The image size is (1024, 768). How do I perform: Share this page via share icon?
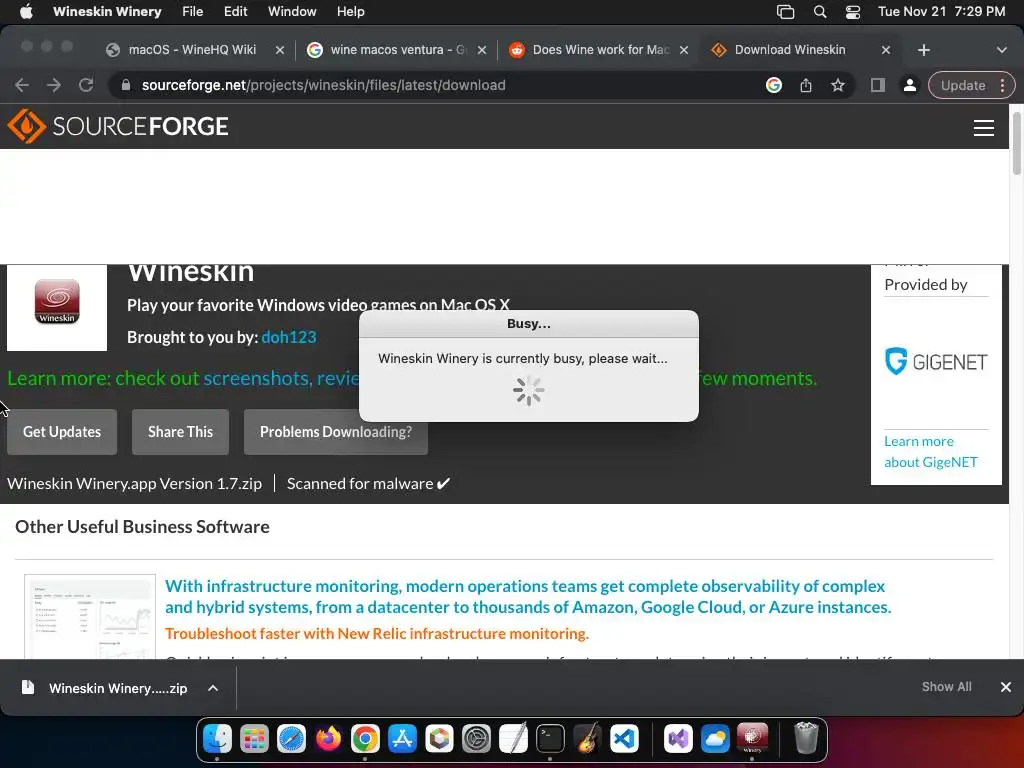[806, 85]
